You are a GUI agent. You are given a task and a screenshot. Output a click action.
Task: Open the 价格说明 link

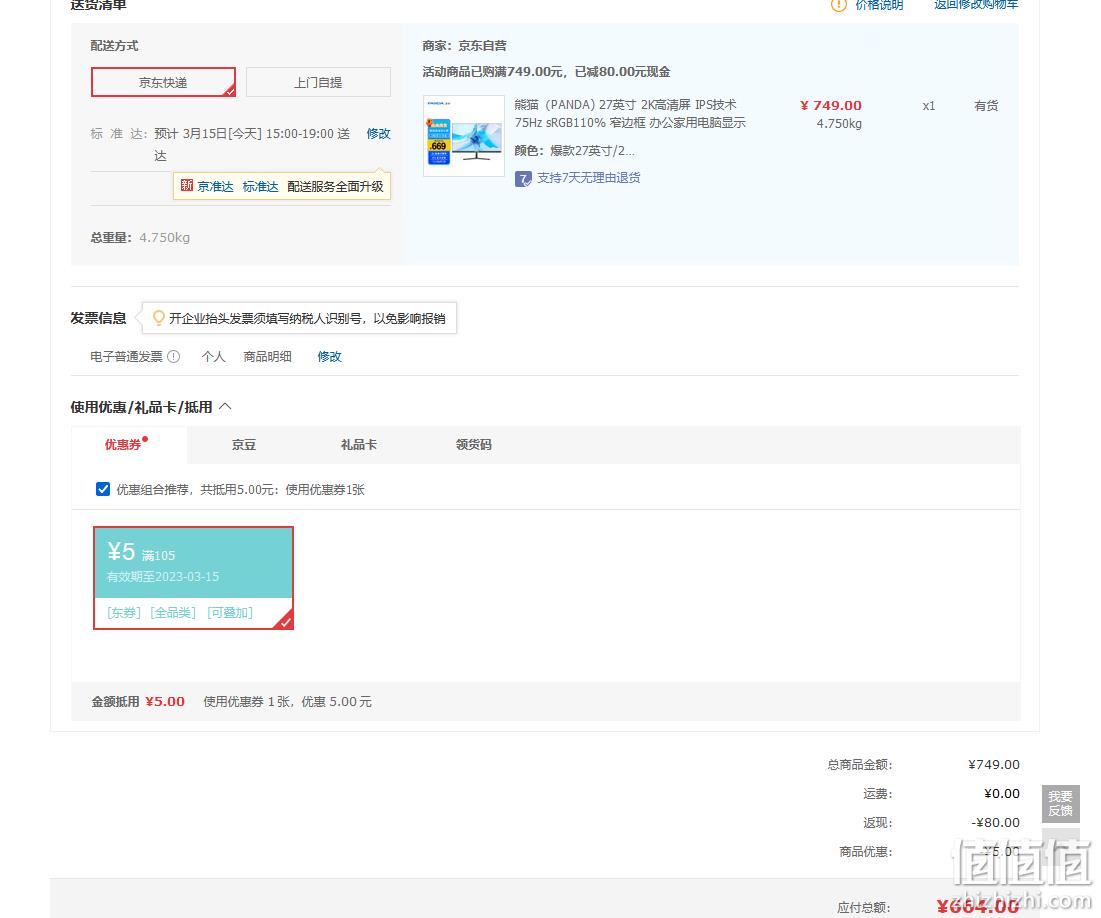click(879, 5)
